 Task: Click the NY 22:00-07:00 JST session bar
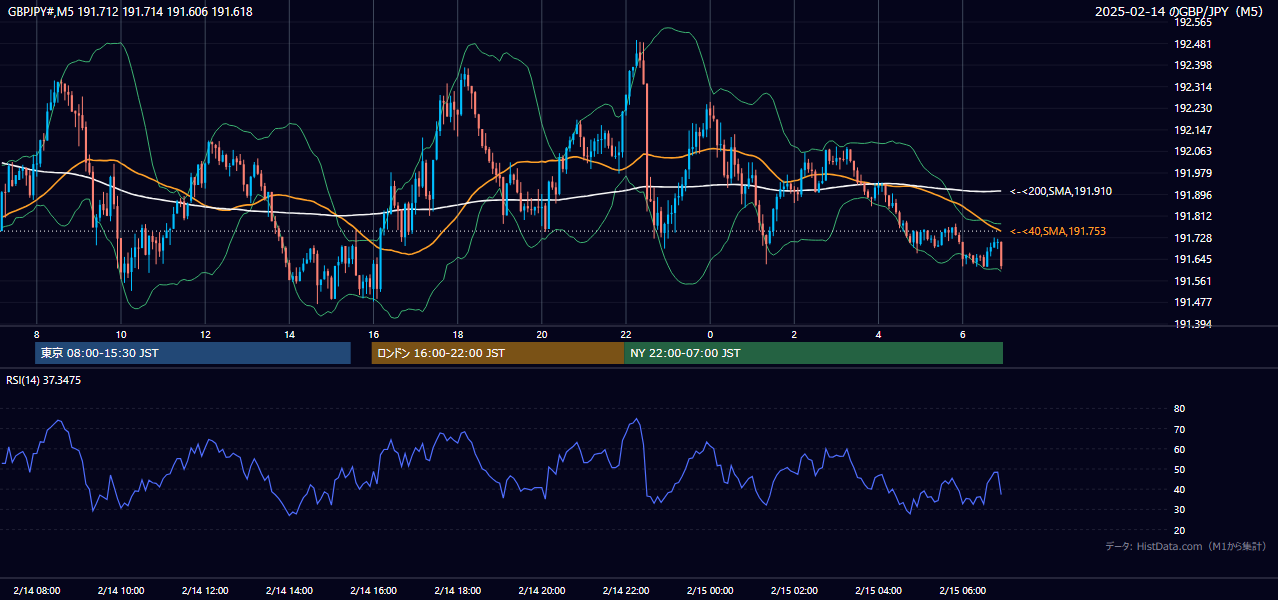(813, 353)
